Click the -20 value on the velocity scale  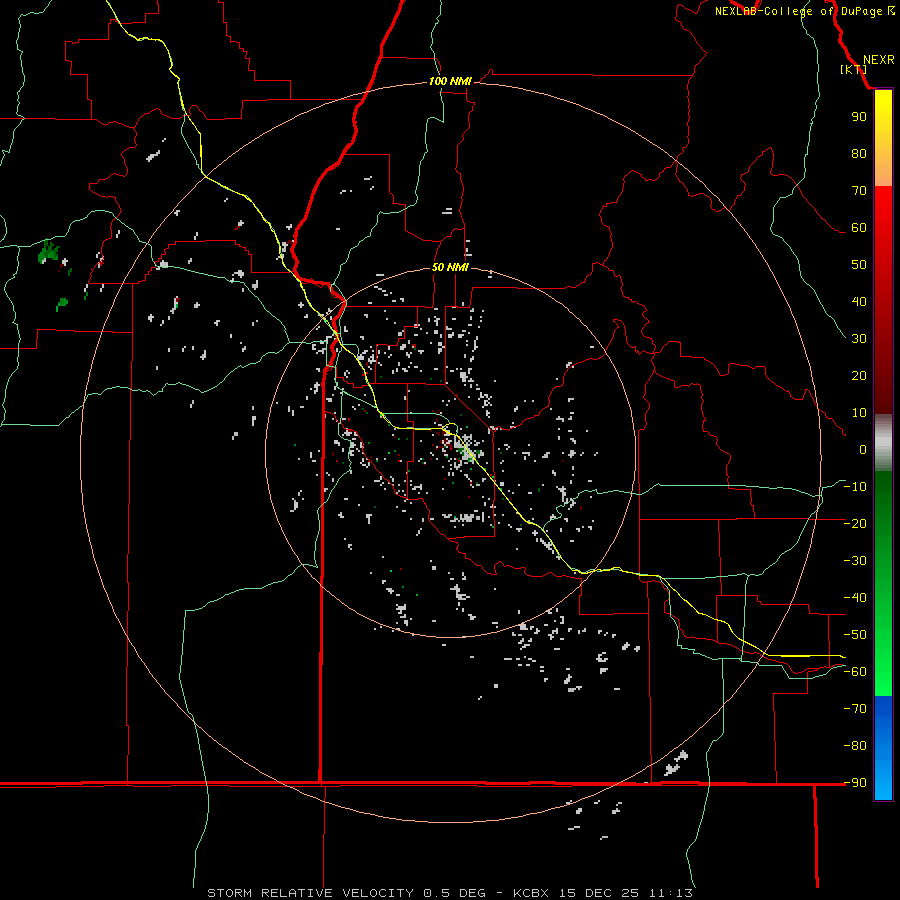[x=855, y=523]
